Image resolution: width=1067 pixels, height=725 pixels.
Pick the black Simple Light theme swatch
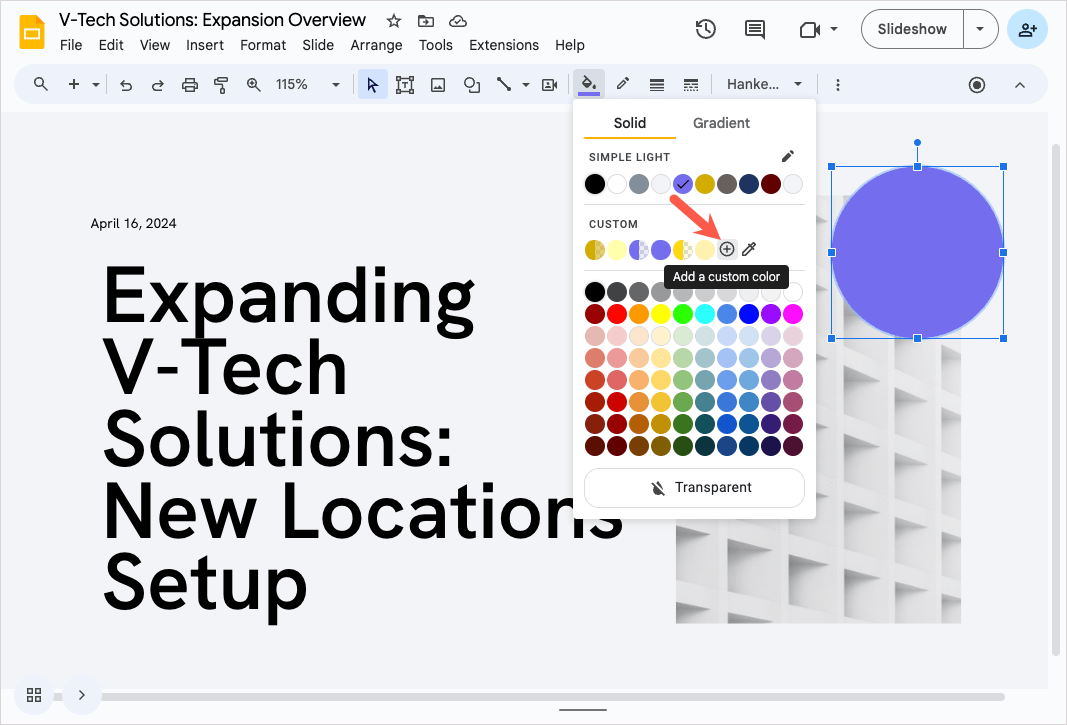[x=595, y=184]
